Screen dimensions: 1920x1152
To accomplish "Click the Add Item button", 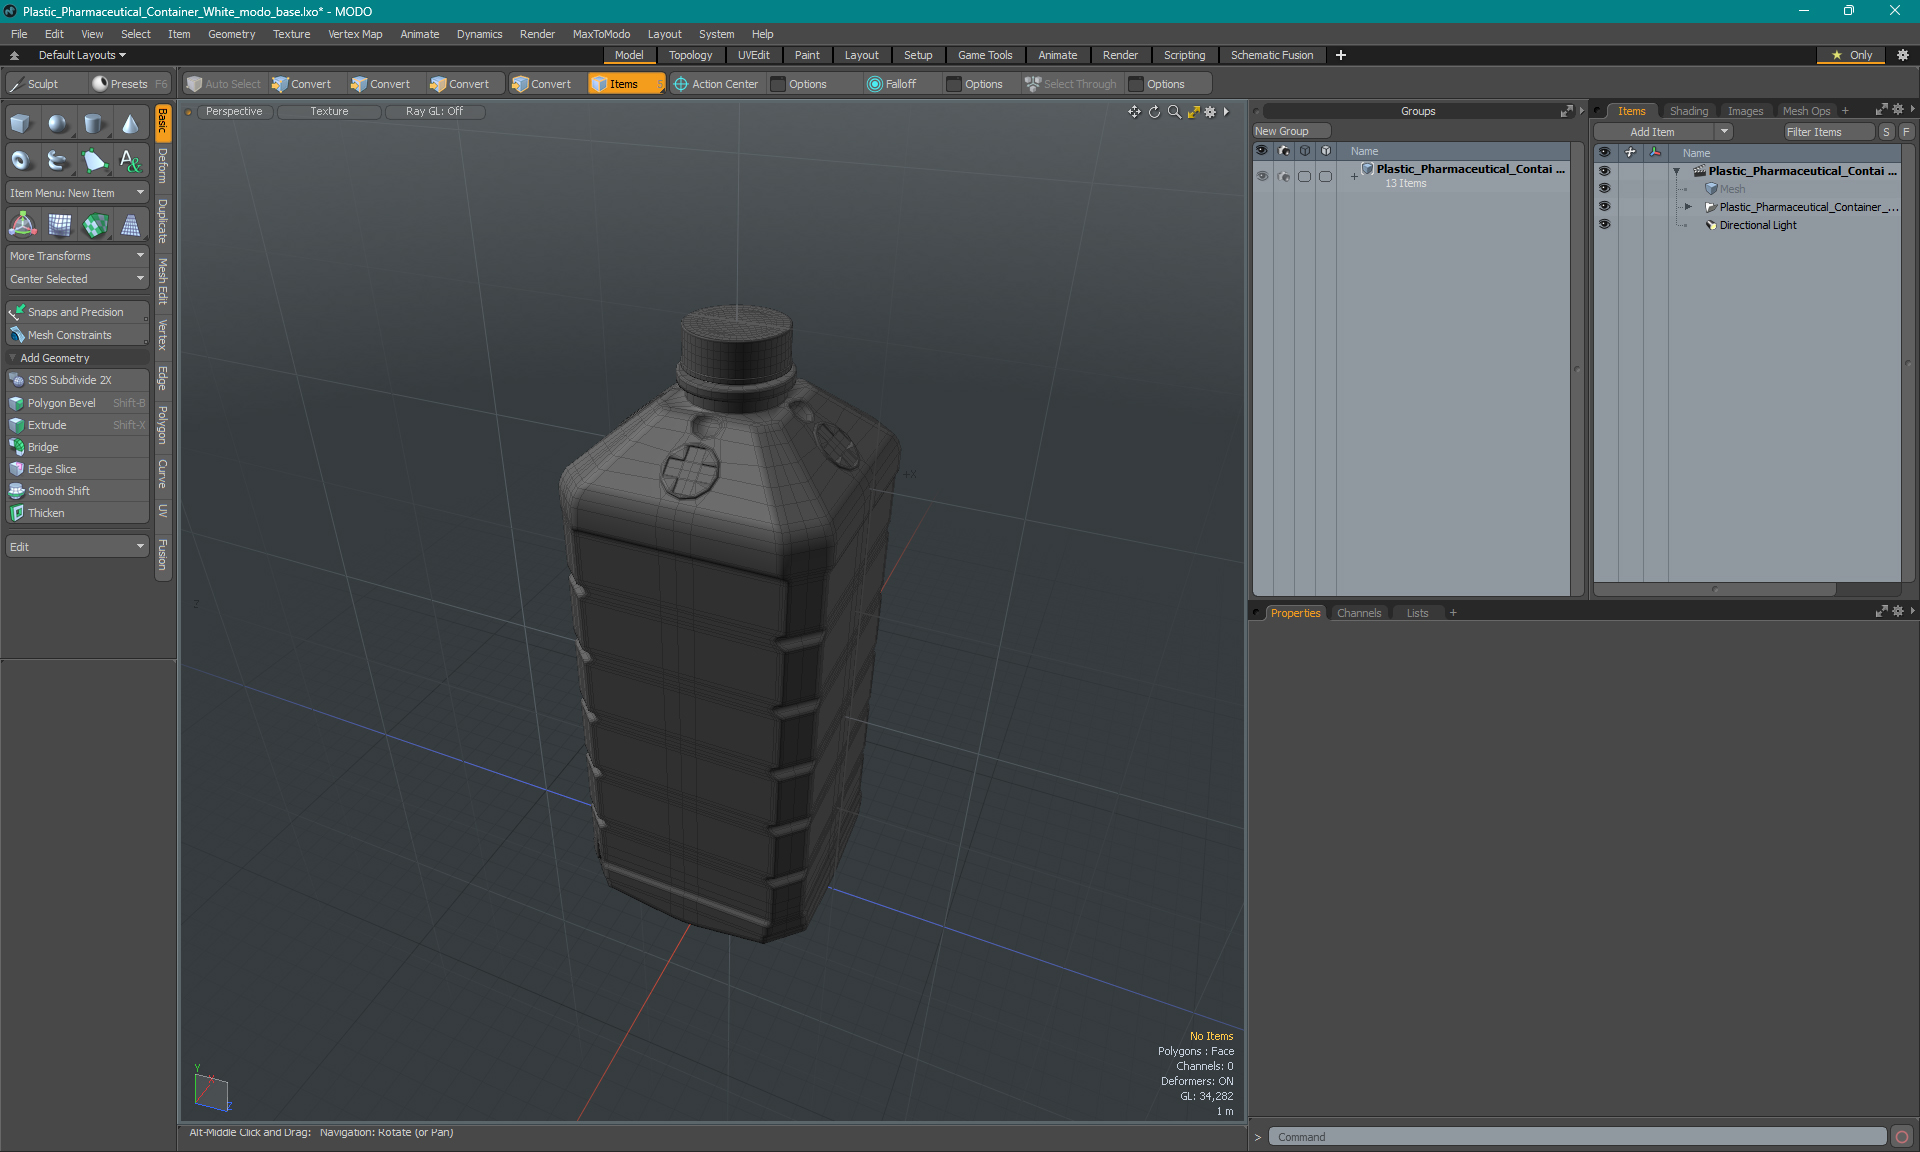I will (1652, 132).
